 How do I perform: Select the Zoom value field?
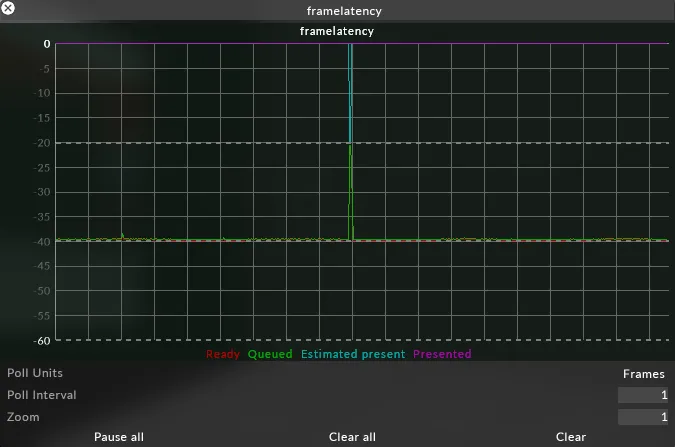click(x=643, y=417)
